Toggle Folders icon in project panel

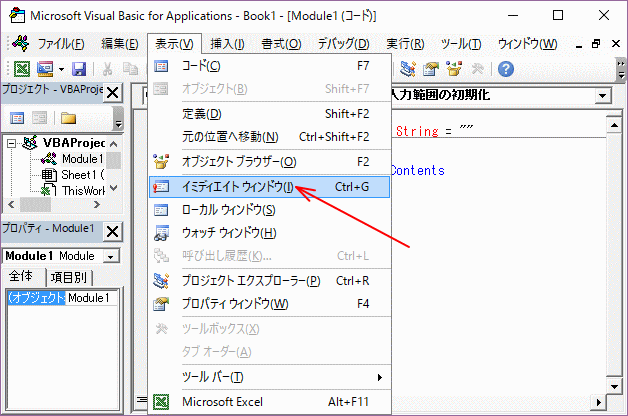click(x=68, y=118)
